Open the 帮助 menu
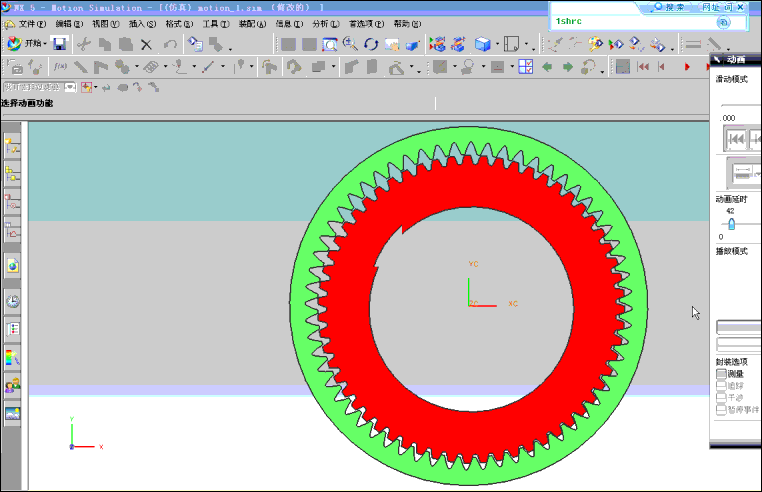The image size is (762, 492). pos(407,24)
